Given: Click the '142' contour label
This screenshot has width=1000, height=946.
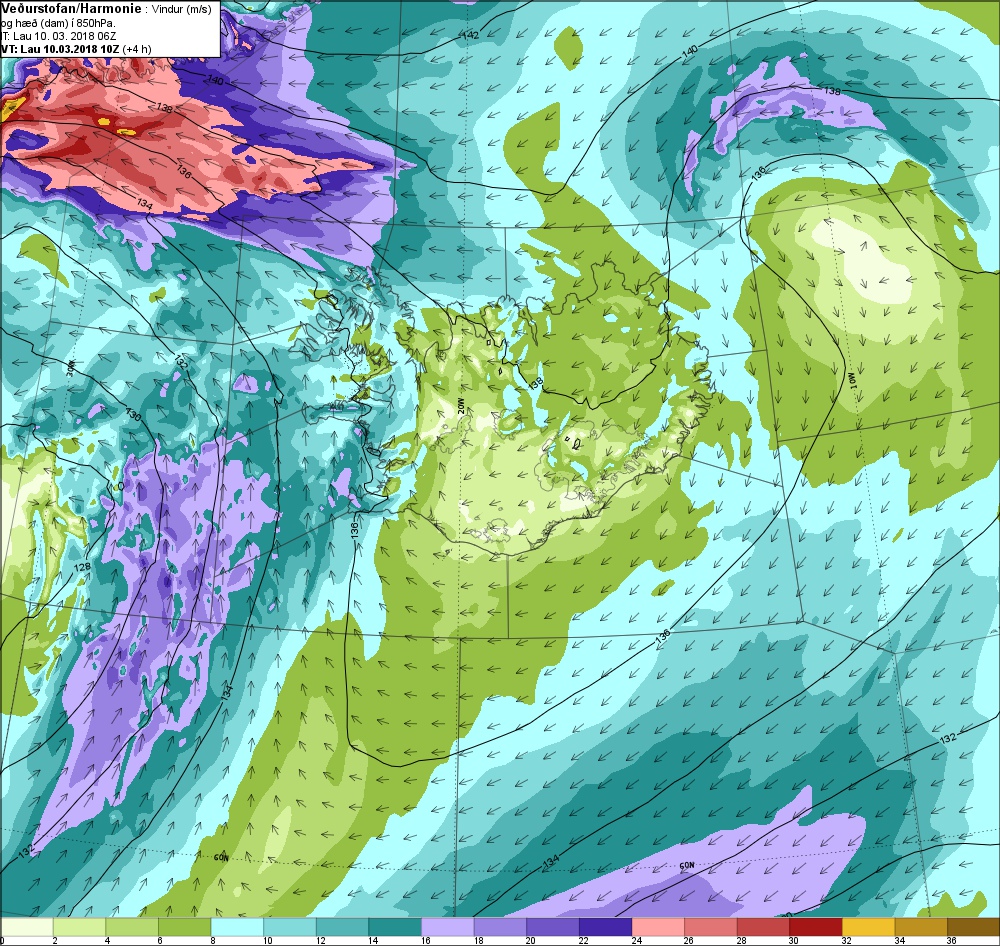Looking at the screenshot, I should click(x=469, y=35).
